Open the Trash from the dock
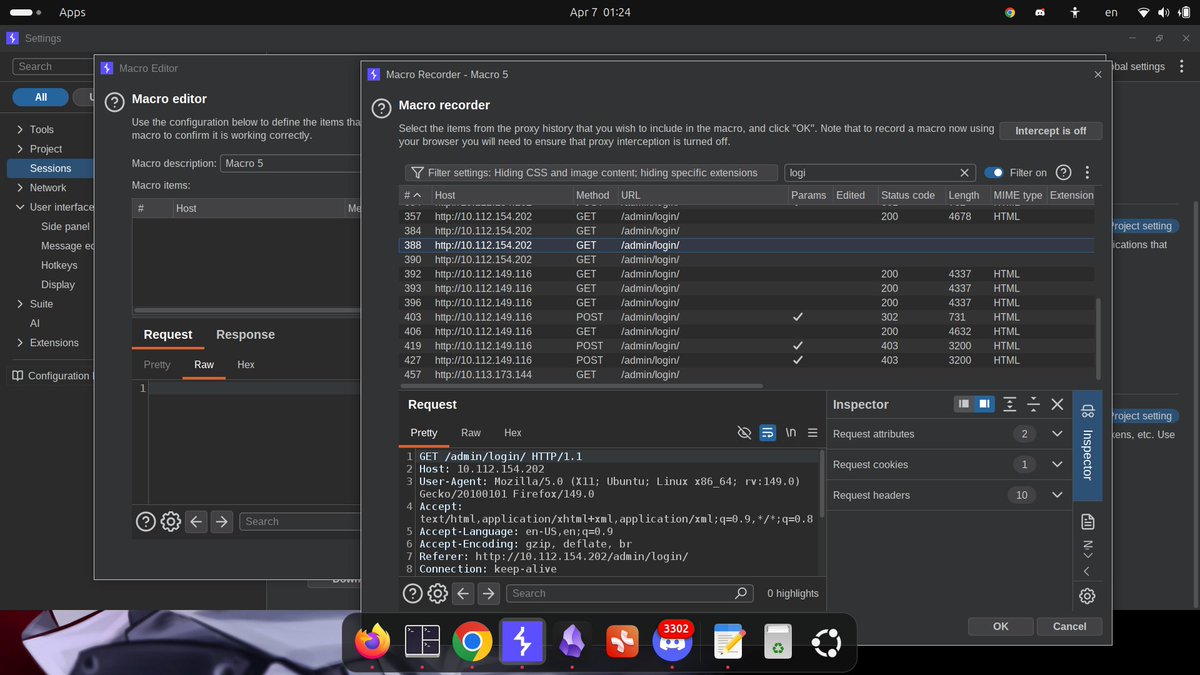1200x675 pixels. click(777, 640)
